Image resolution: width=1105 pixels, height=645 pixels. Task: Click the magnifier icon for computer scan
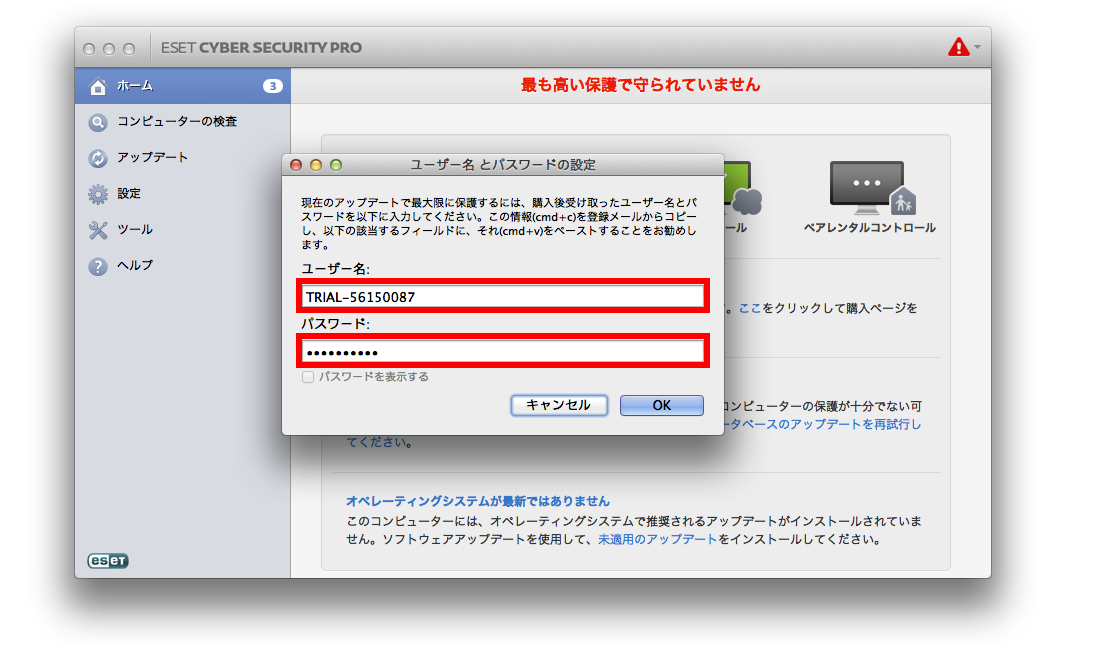(98, 122)
